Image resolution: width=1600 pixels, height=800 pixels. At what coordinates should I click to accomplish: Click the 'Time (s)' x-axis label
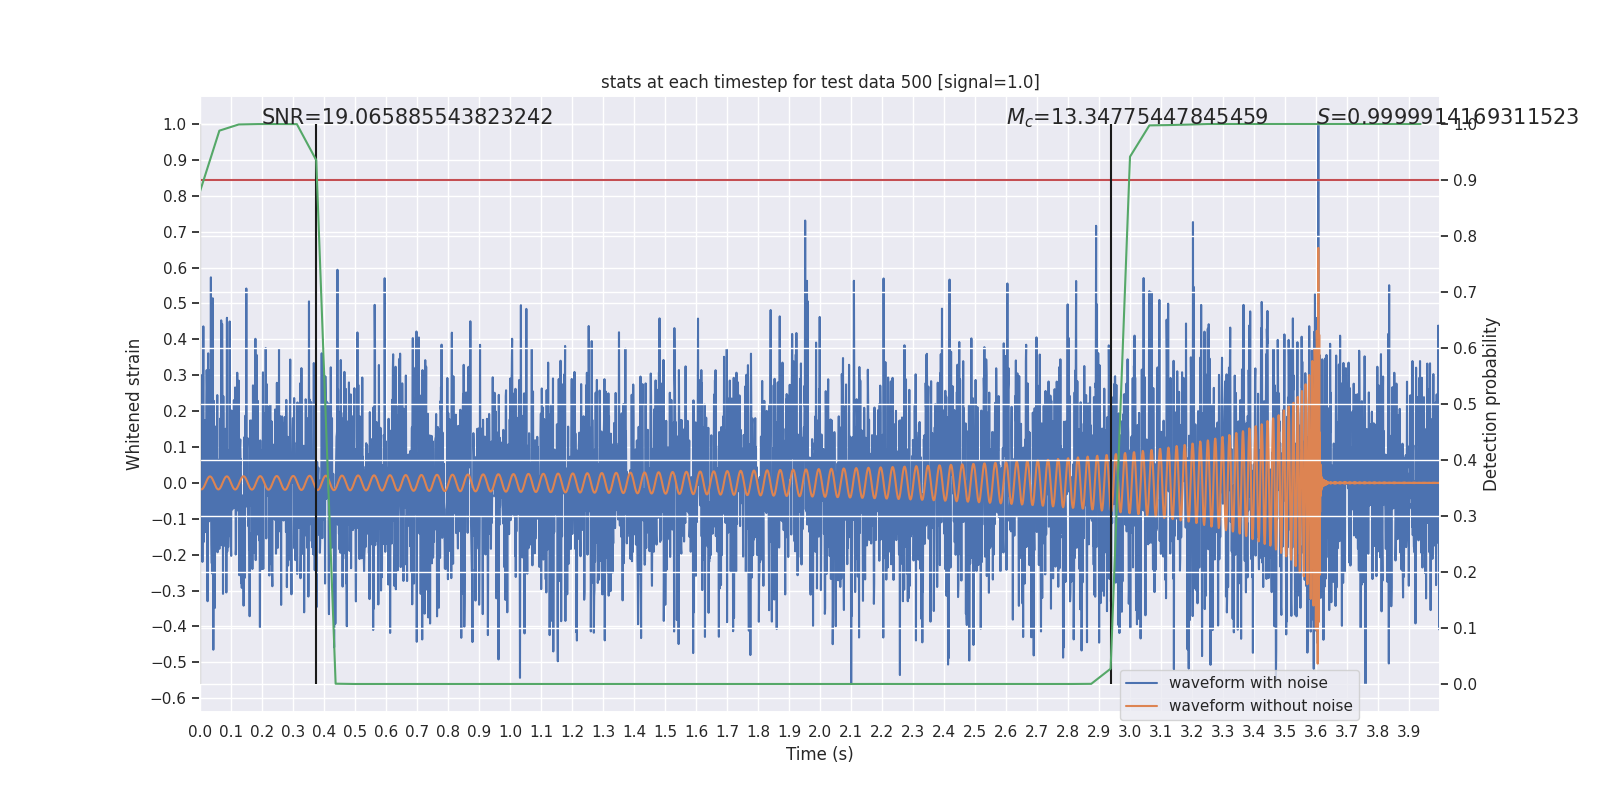820,754
